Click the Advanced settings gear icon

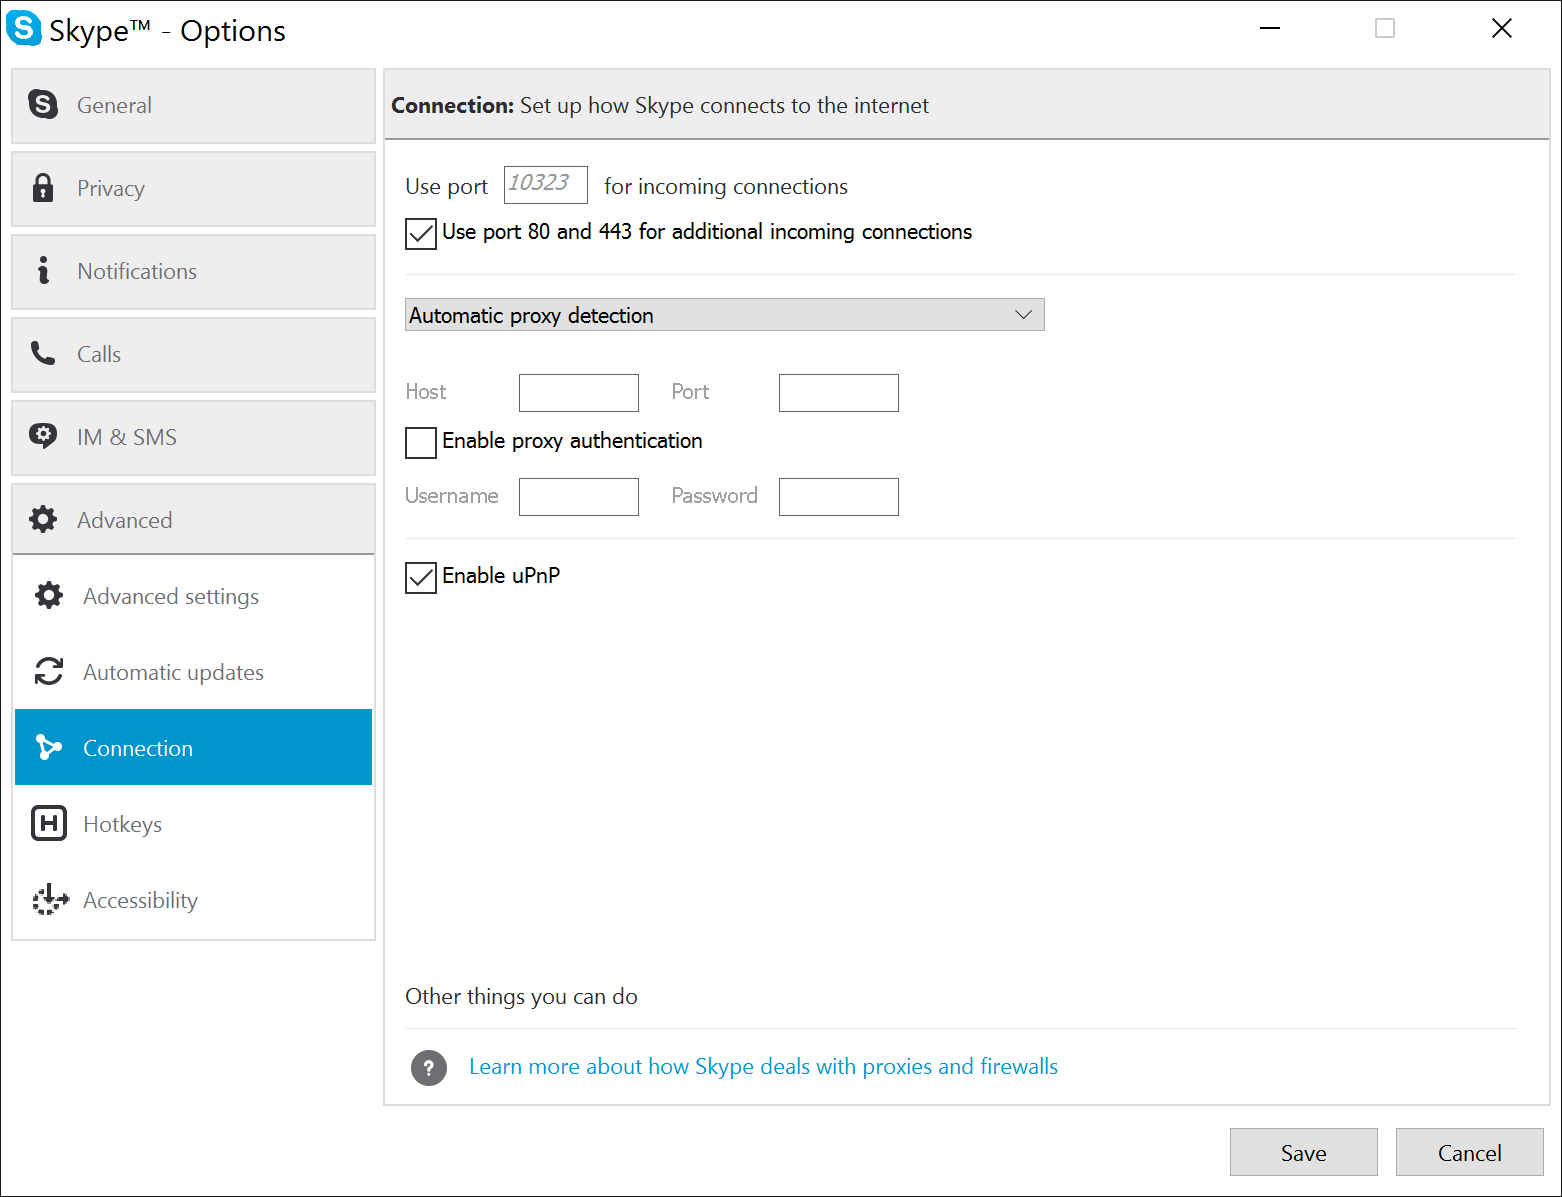coord(49,595)
